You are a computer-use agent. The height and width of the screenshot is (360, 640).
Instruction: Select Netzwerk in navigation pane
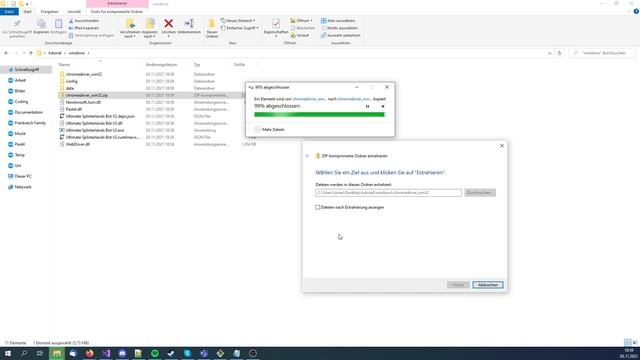(23, 187)
